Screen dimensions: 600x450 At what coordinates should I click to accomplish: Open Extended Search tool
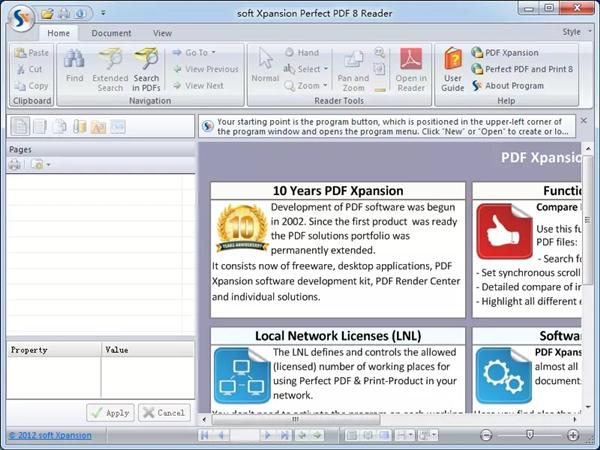coord(110,70)
